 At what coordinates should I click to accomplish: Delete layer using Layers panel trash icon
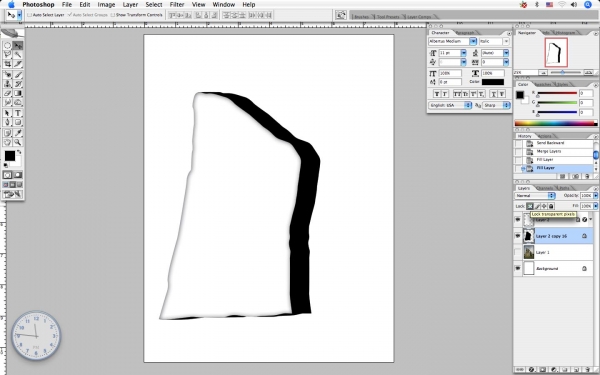point(588,370)
